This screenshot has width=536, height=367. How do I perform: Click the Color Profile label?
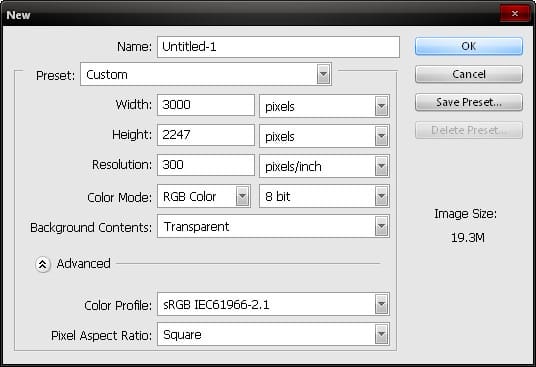pyautogui.click(x=118, y=305)
